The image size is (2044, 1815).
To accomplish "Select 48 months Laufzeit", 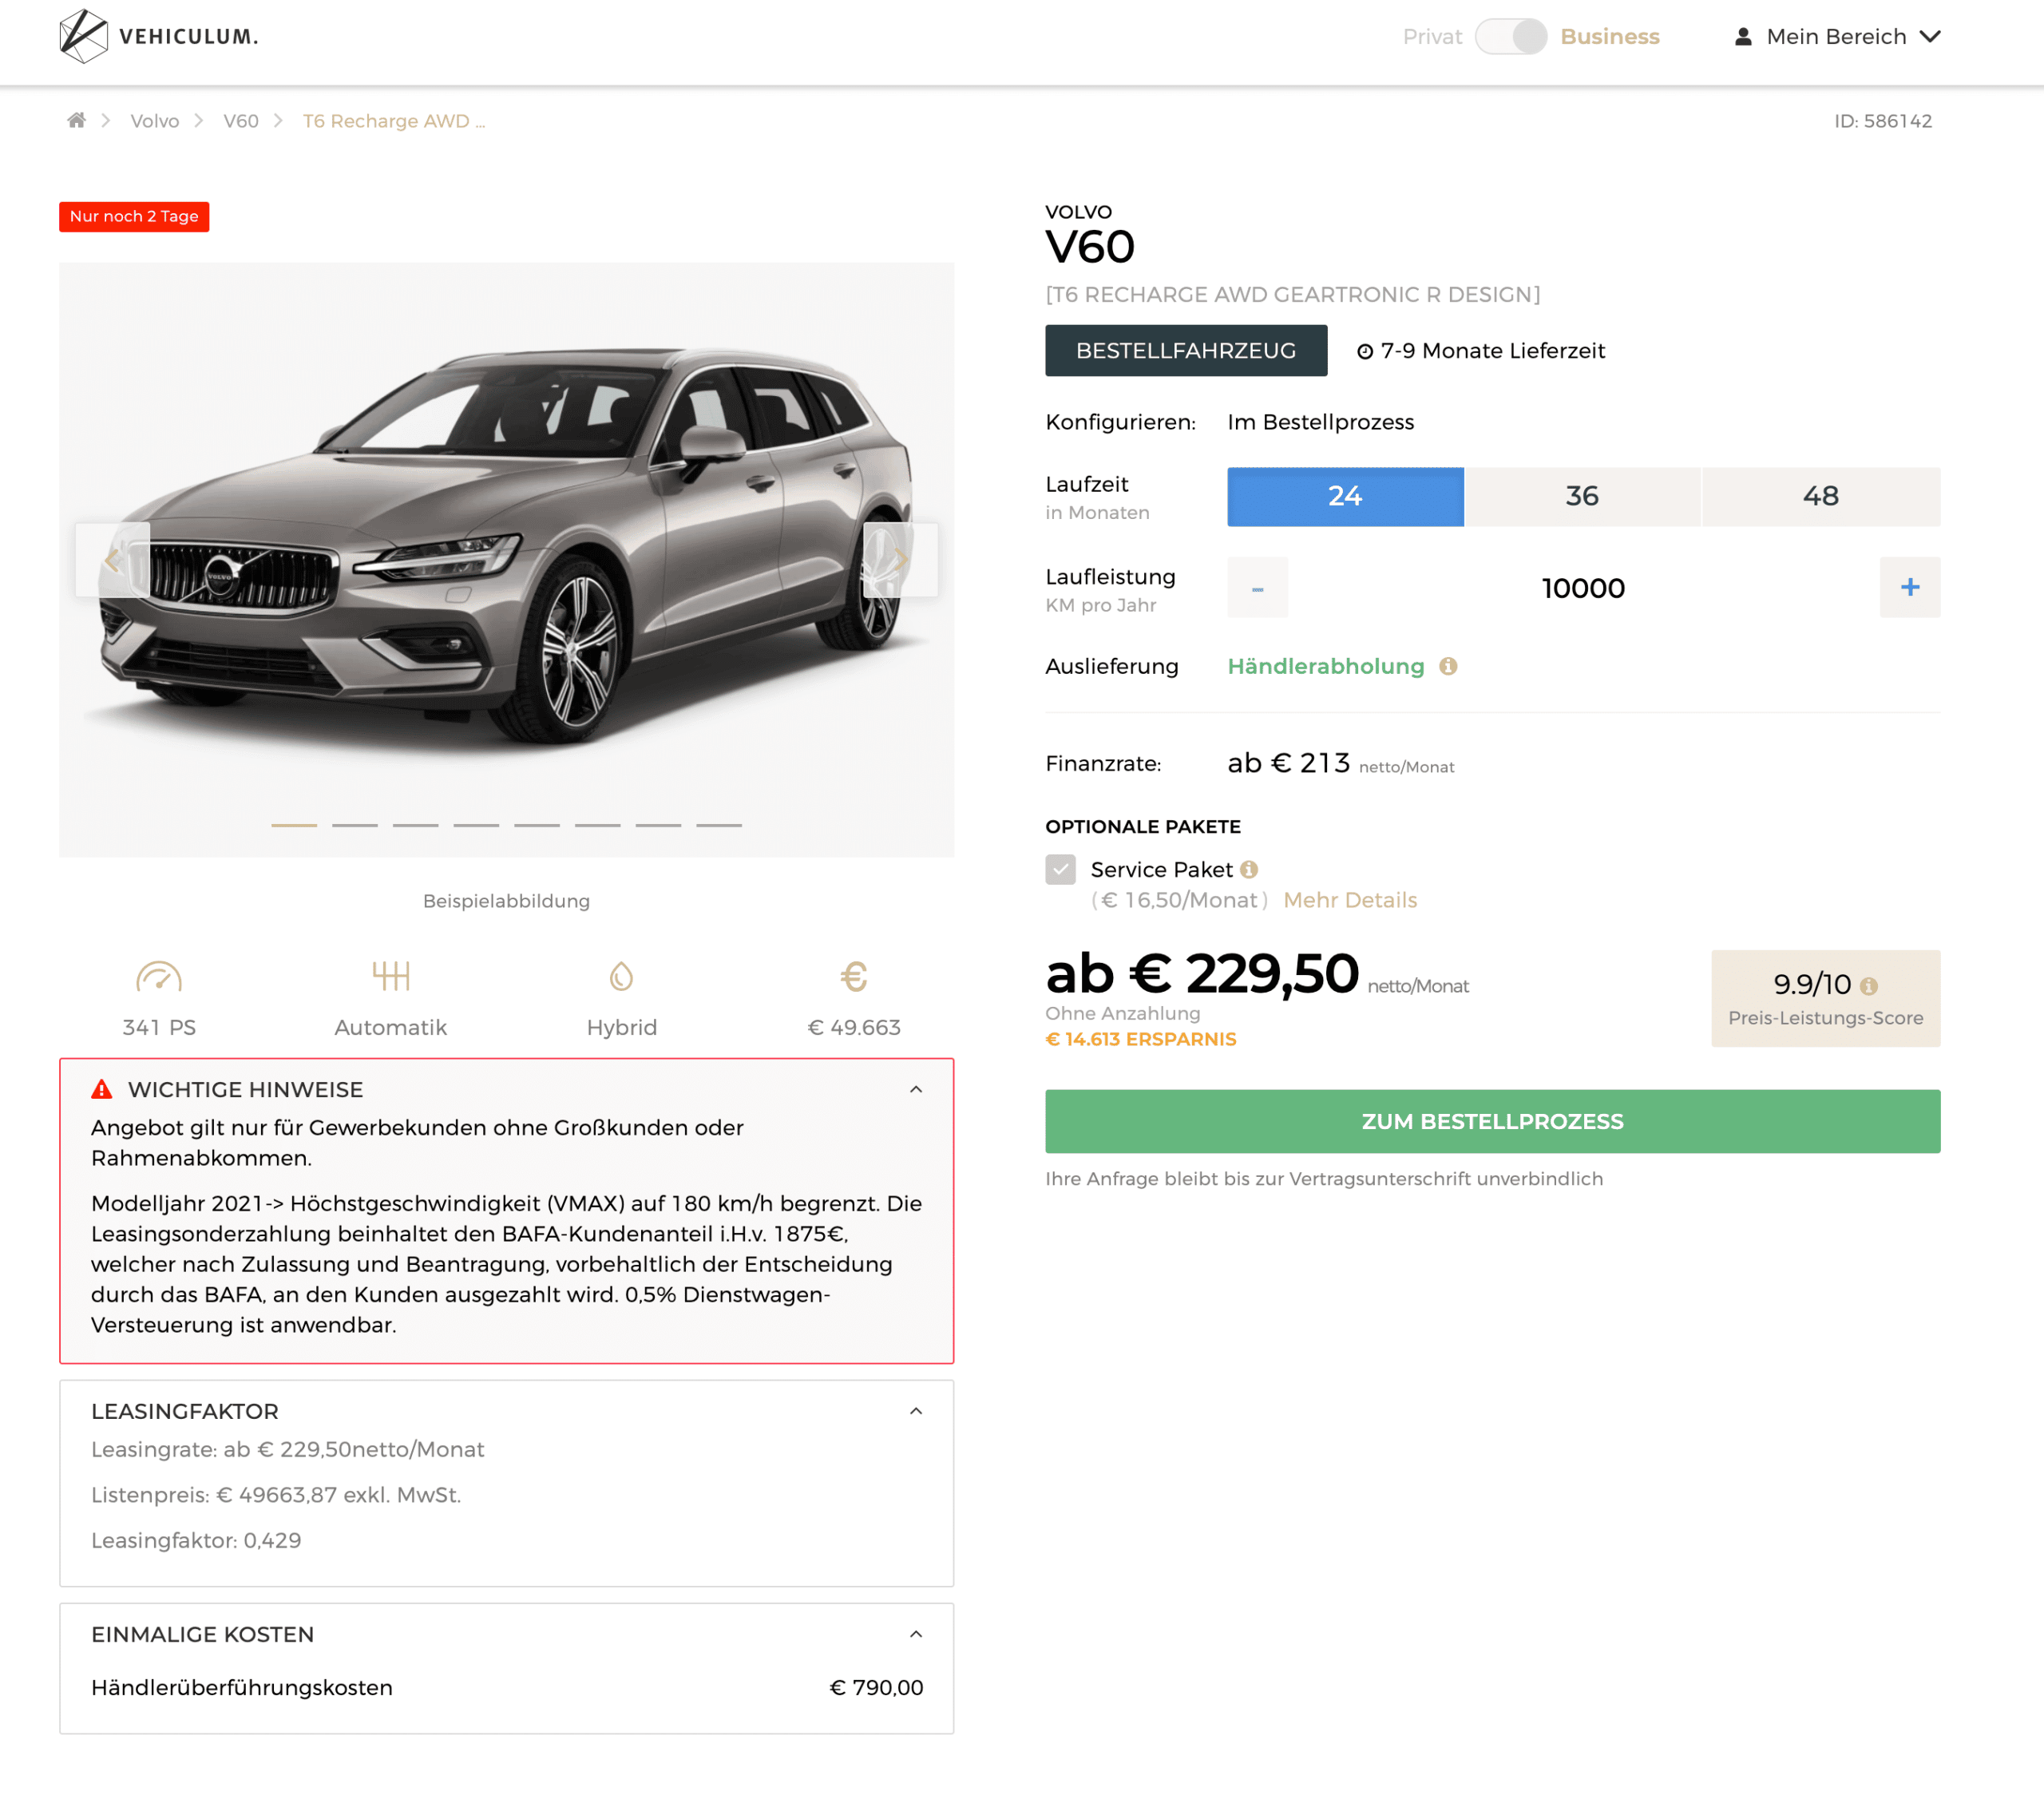I will point(1821,496).
